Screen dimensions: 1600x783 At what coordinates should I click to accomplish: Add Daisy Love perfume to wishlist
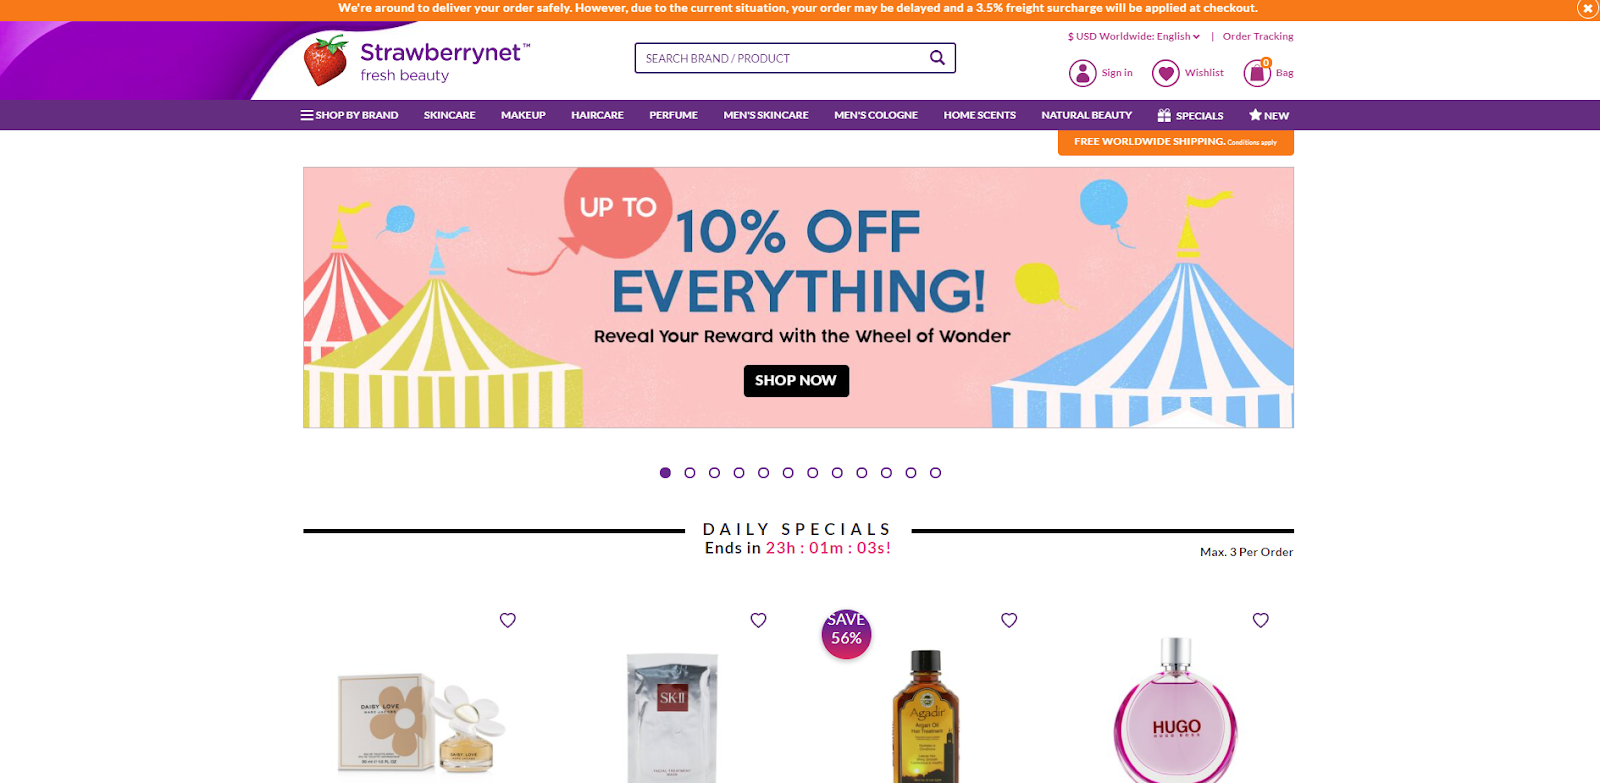pyautogui.click(x=508, y=620)
